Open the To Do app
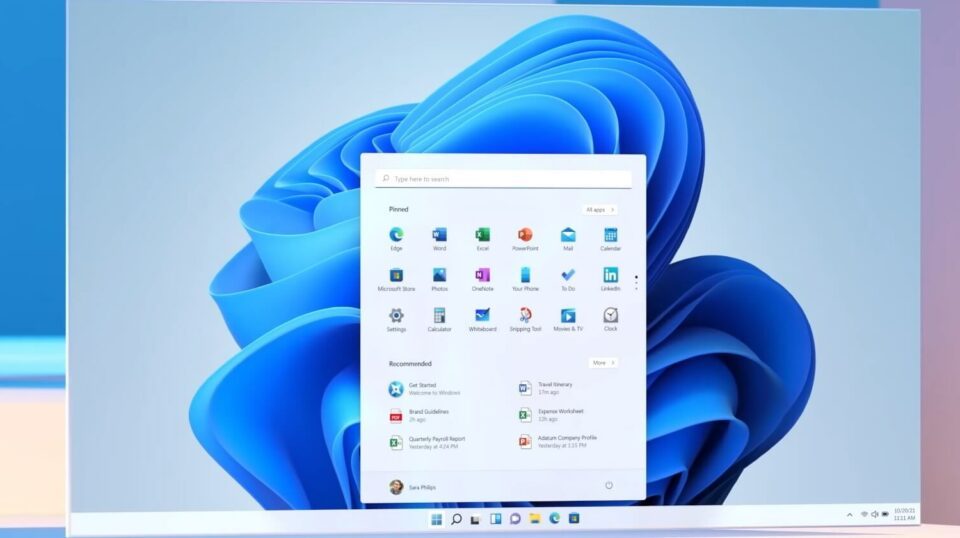This screenshot has width=960, height=538. (568, 278)
